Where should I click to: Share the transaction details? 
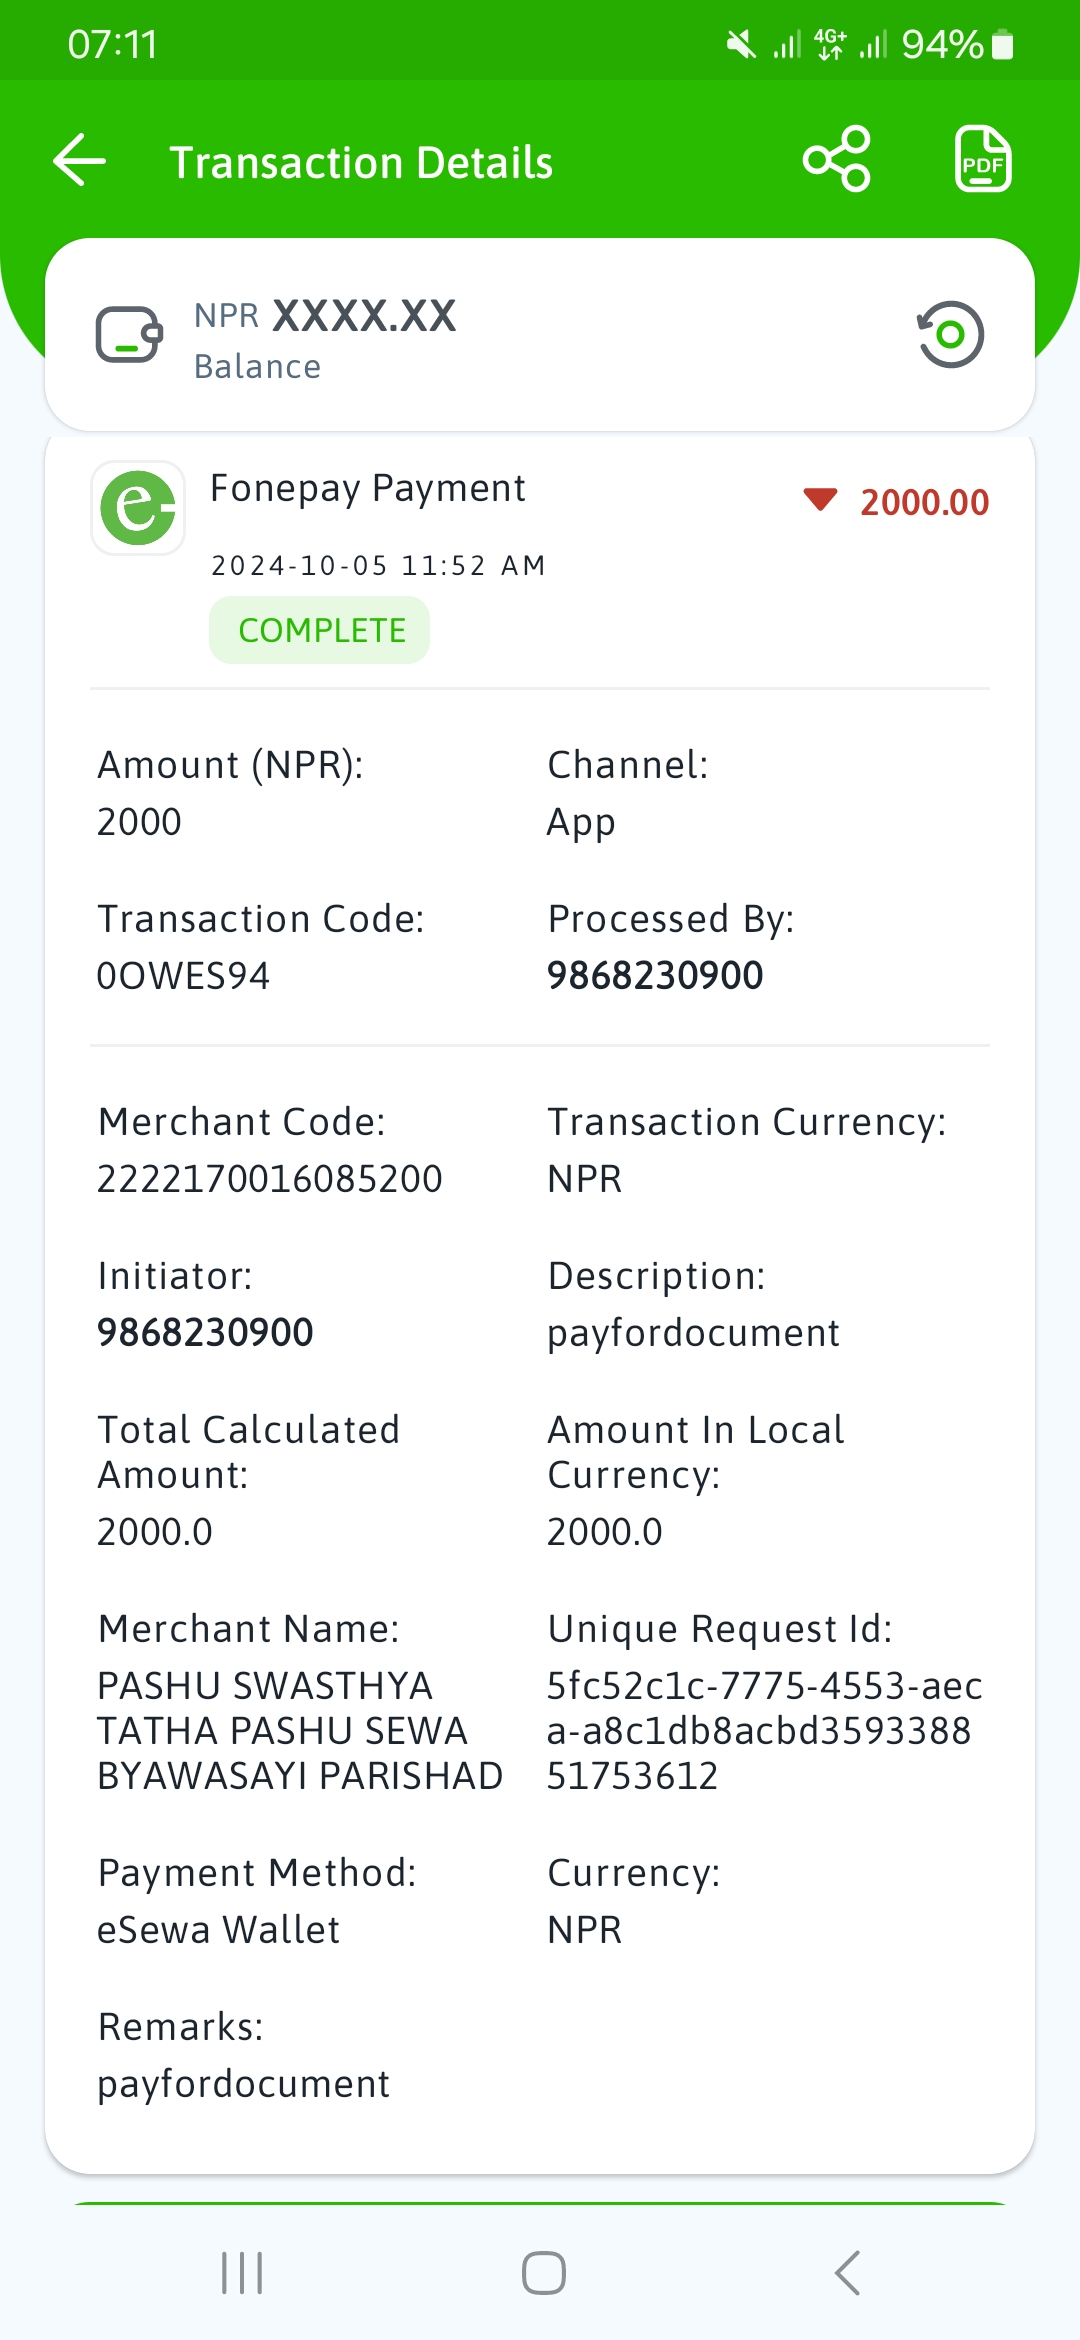tap(837, 159)
